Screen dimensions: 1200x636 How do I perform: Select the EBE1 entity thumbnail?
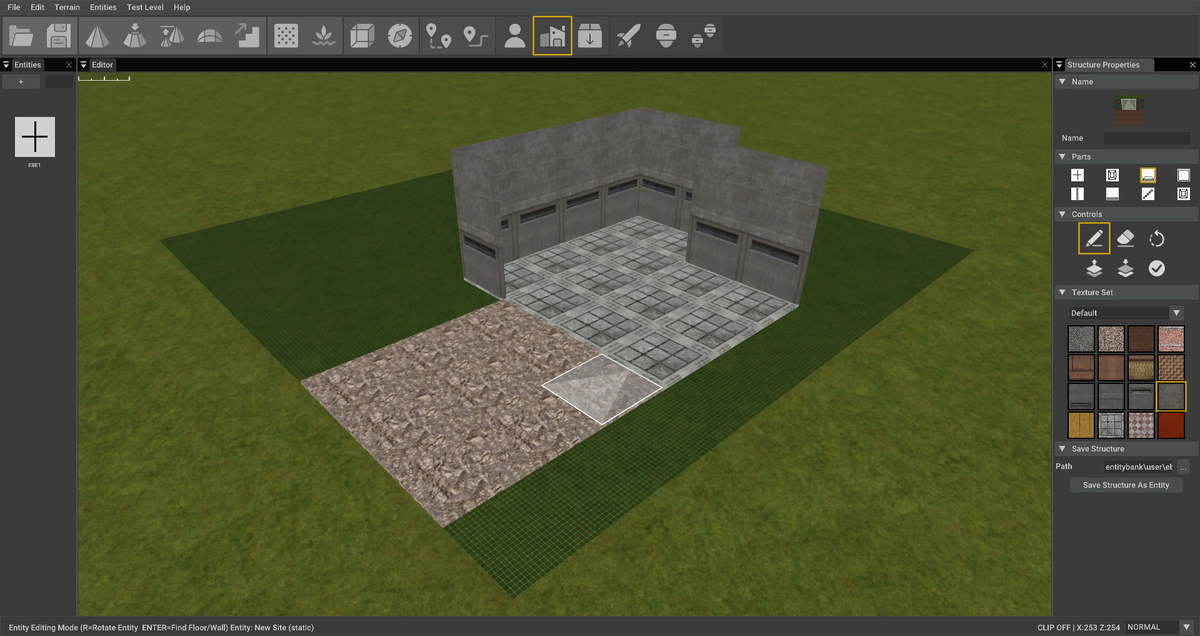point(35,137)
